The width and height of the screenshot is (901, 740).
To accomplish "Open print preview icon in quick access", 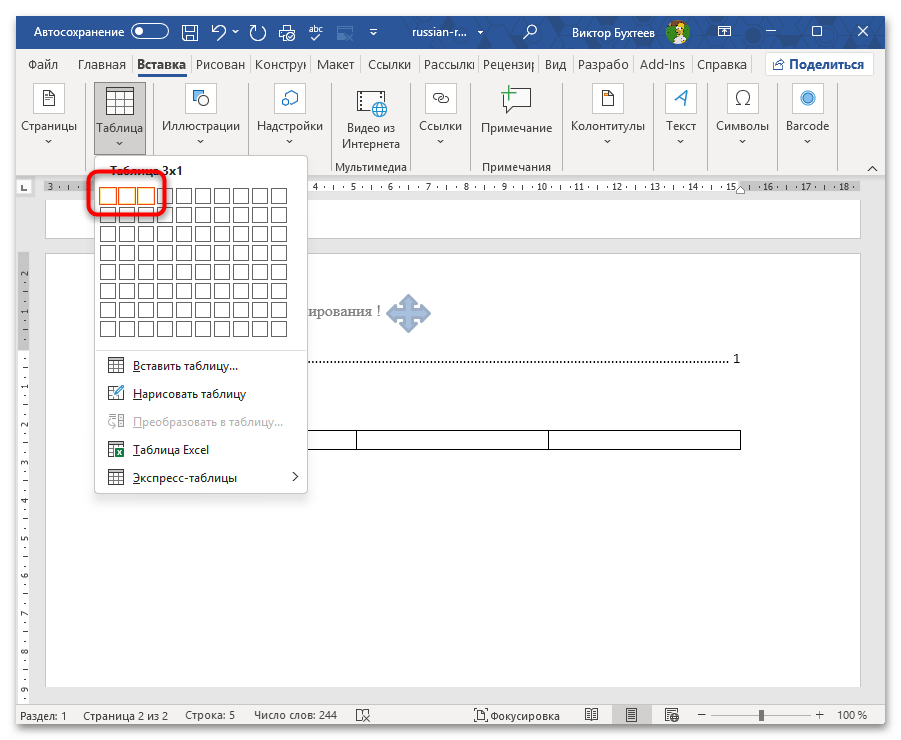I will pos(287,32).
